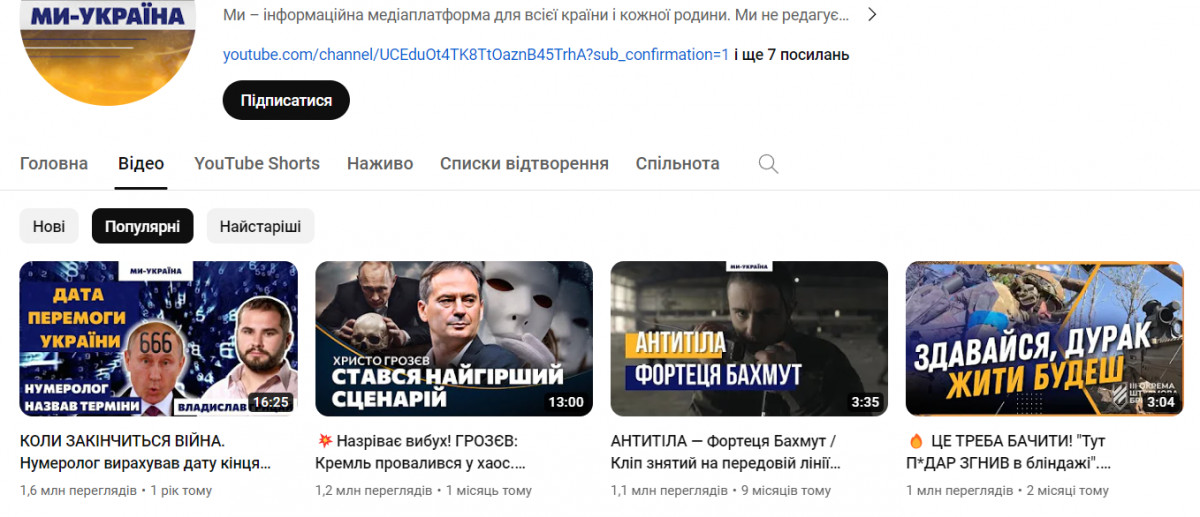Open the YouTube Shorts tab
Viewport: 1200px width, 517px height.
(x=257, y=164)
